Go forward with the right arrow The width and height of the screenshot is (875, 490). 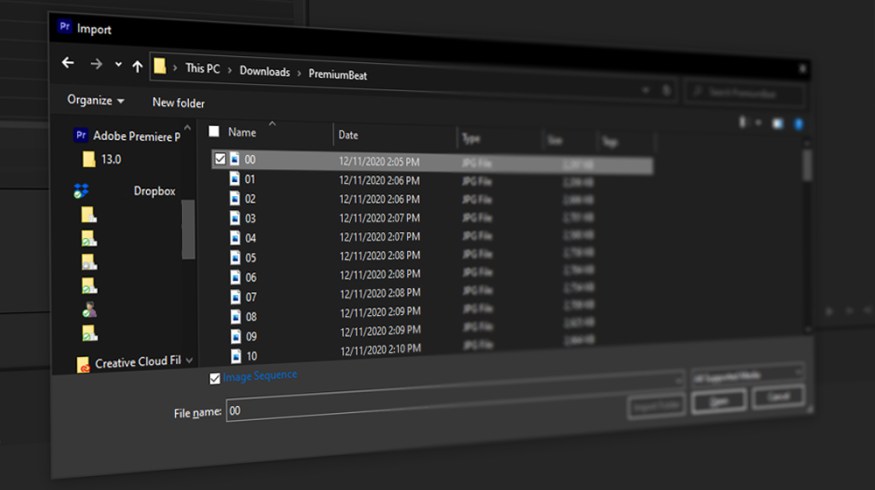tap(96, 64)
